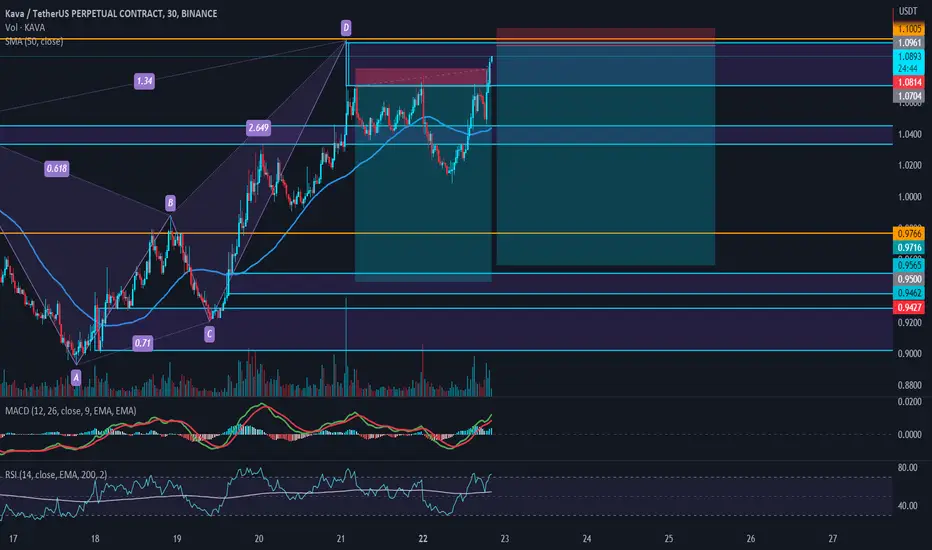Select the 0.618 ratio label
This screenshot has width=932, height=550.
tap(57, 169)
